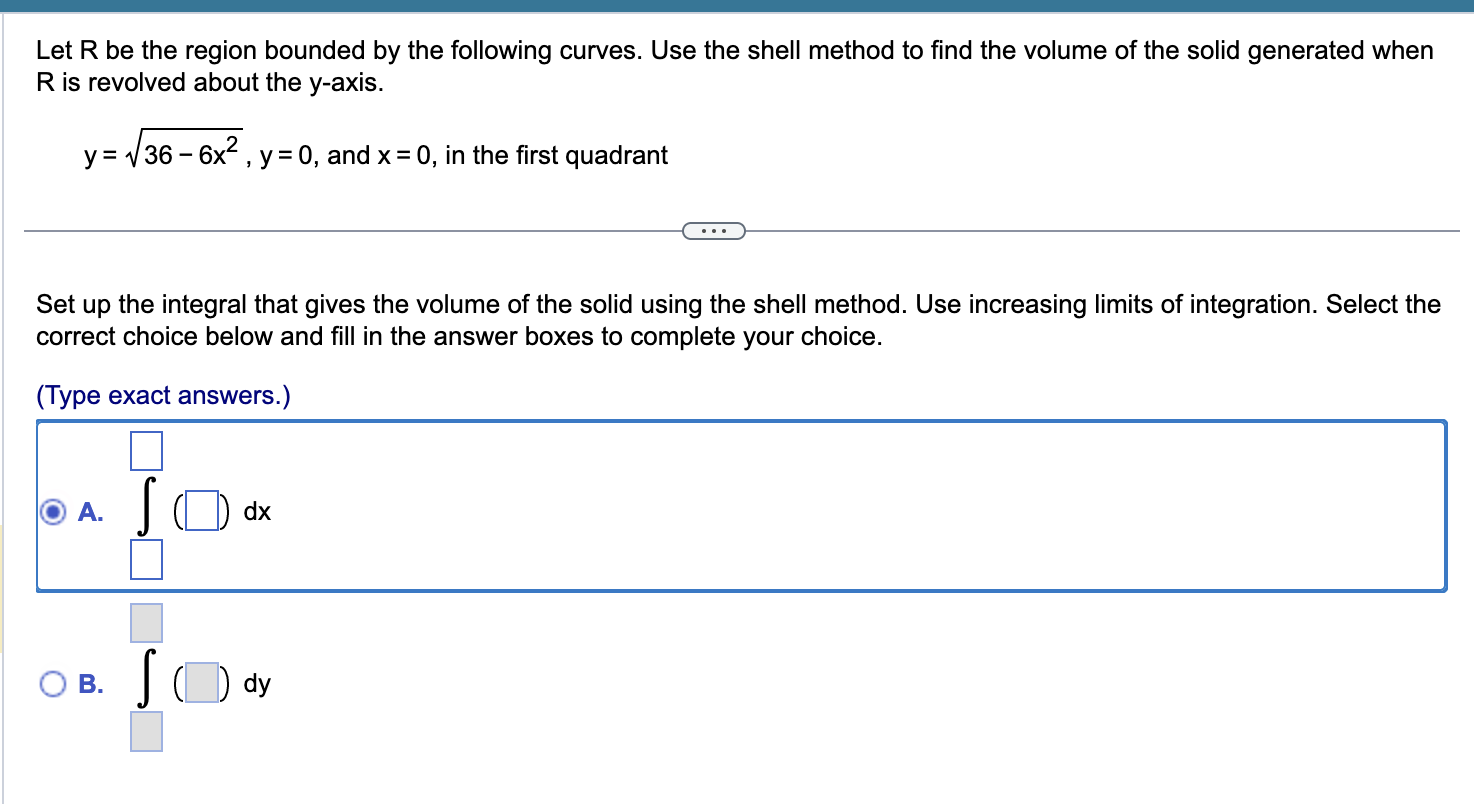Select radio button for choice A
The width and height of the screenshot is (1474, 804).
coord(55,512)
